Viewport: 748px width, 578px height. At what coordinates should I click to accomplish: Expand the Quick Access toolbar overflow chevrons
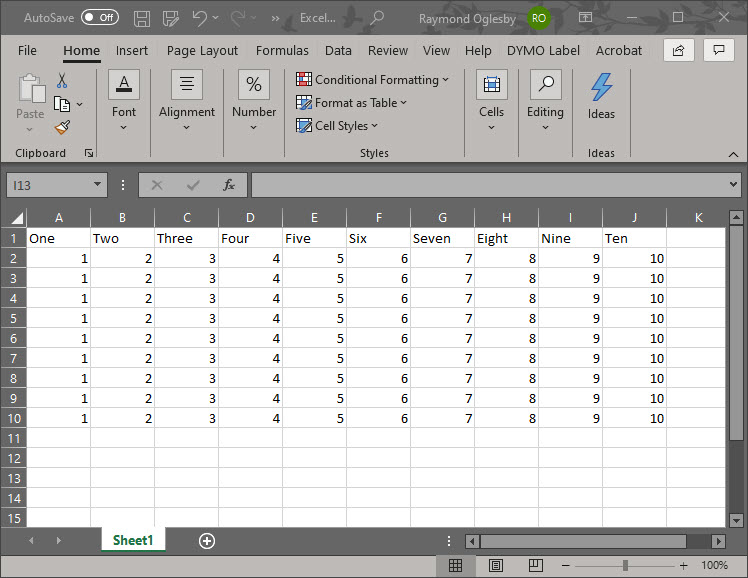275,19
